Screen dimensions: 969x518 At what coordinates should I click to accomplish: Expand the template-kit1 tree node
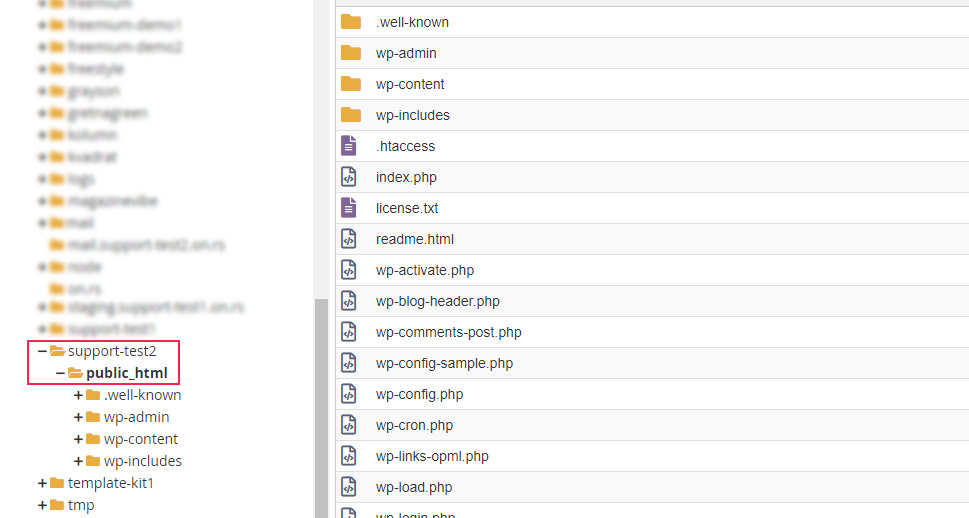(42, 483)
